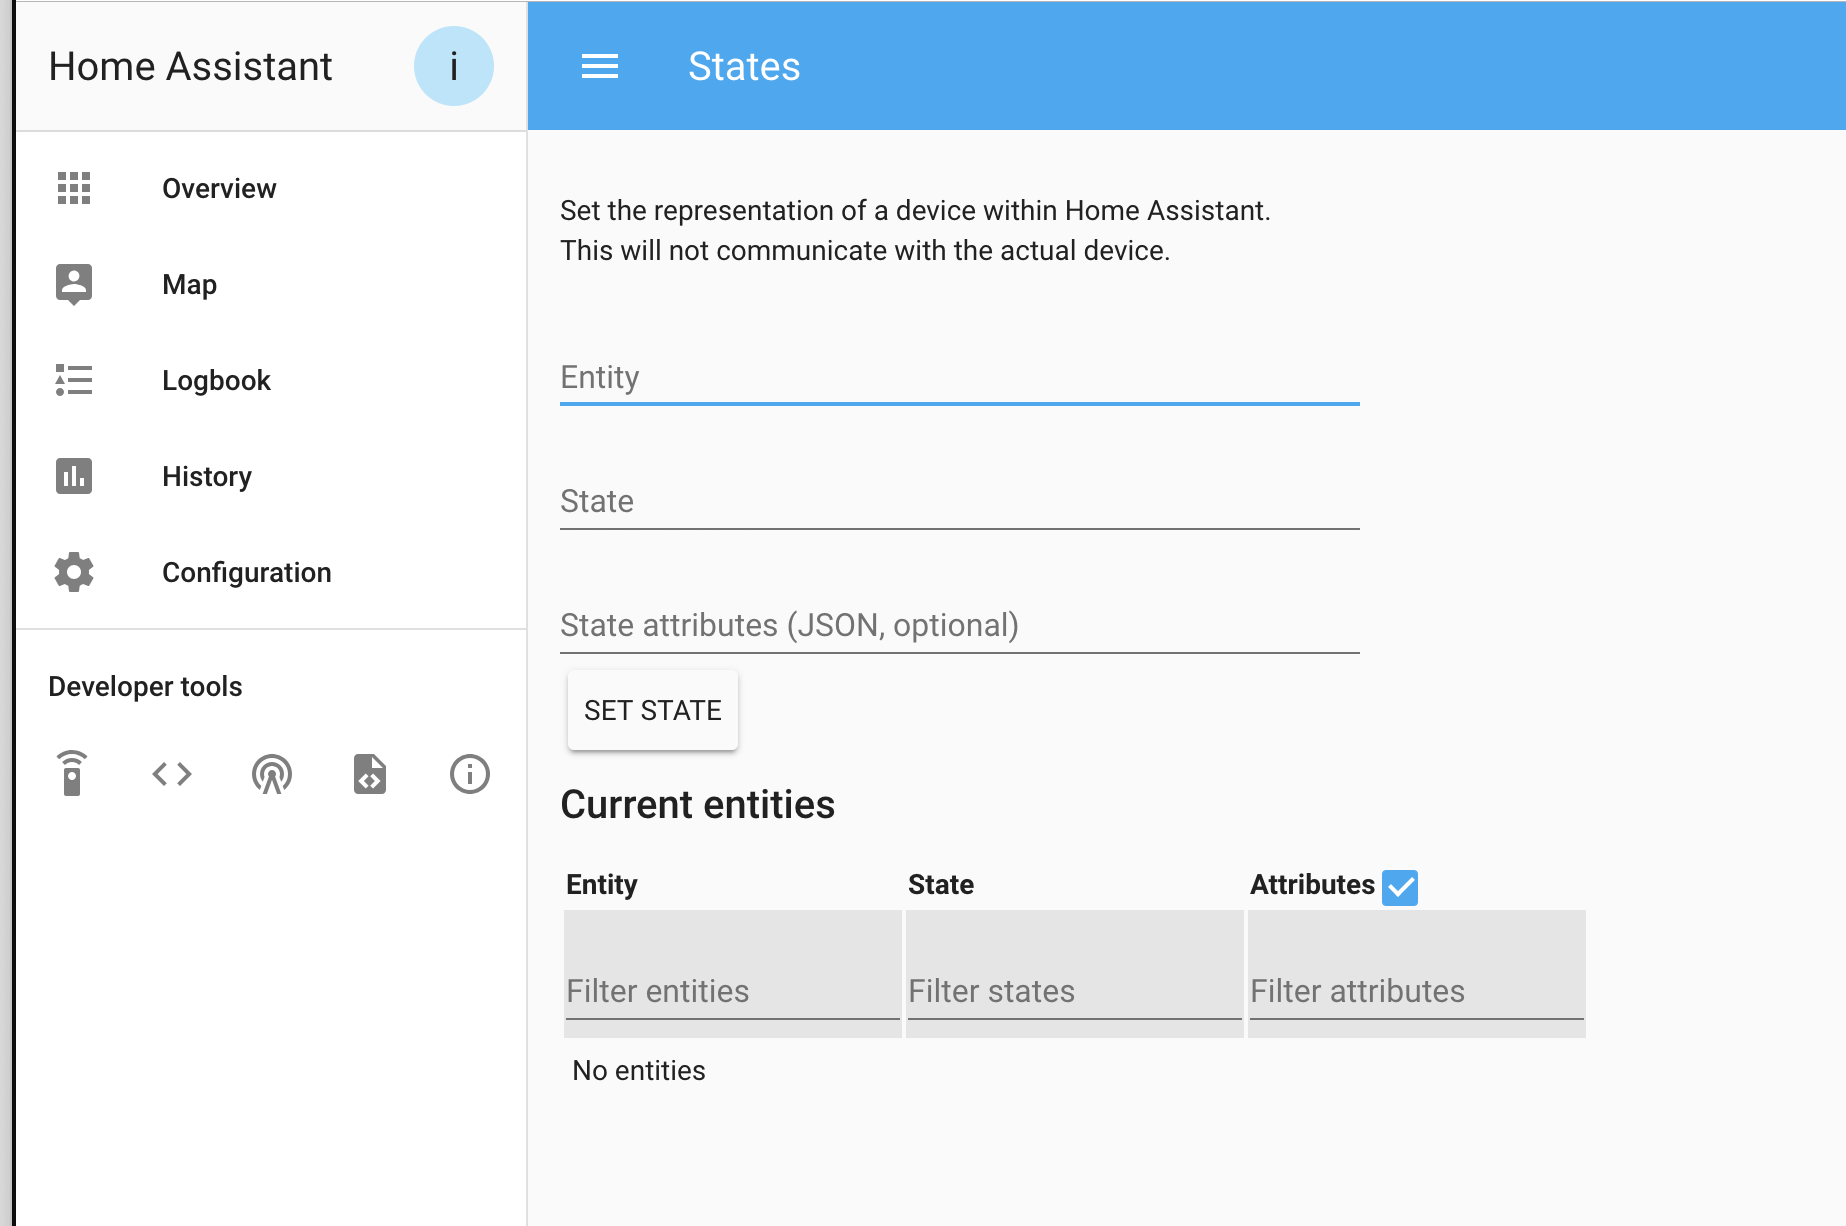Screen dimensions: 1846x1226
Task: Select the Overview grid icon
Action: click(74, 188)
